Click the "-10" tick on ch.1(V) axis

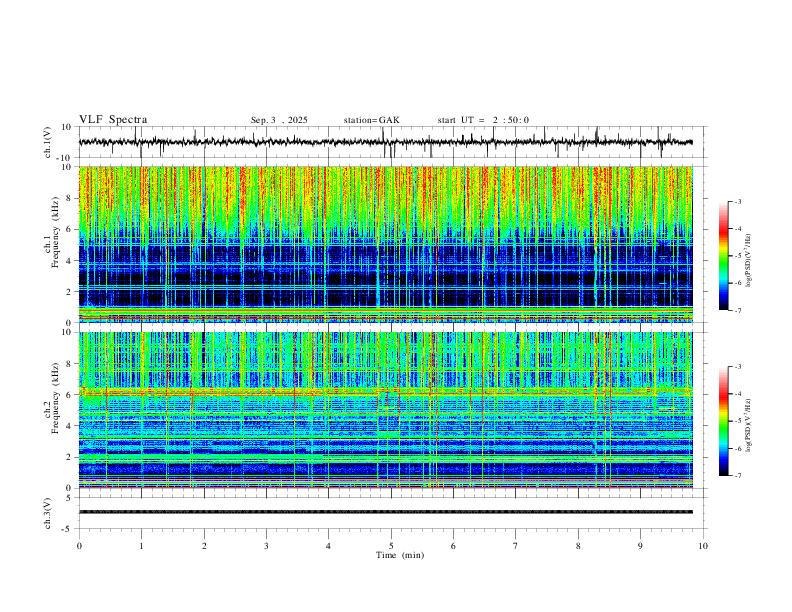pos(65,158)
